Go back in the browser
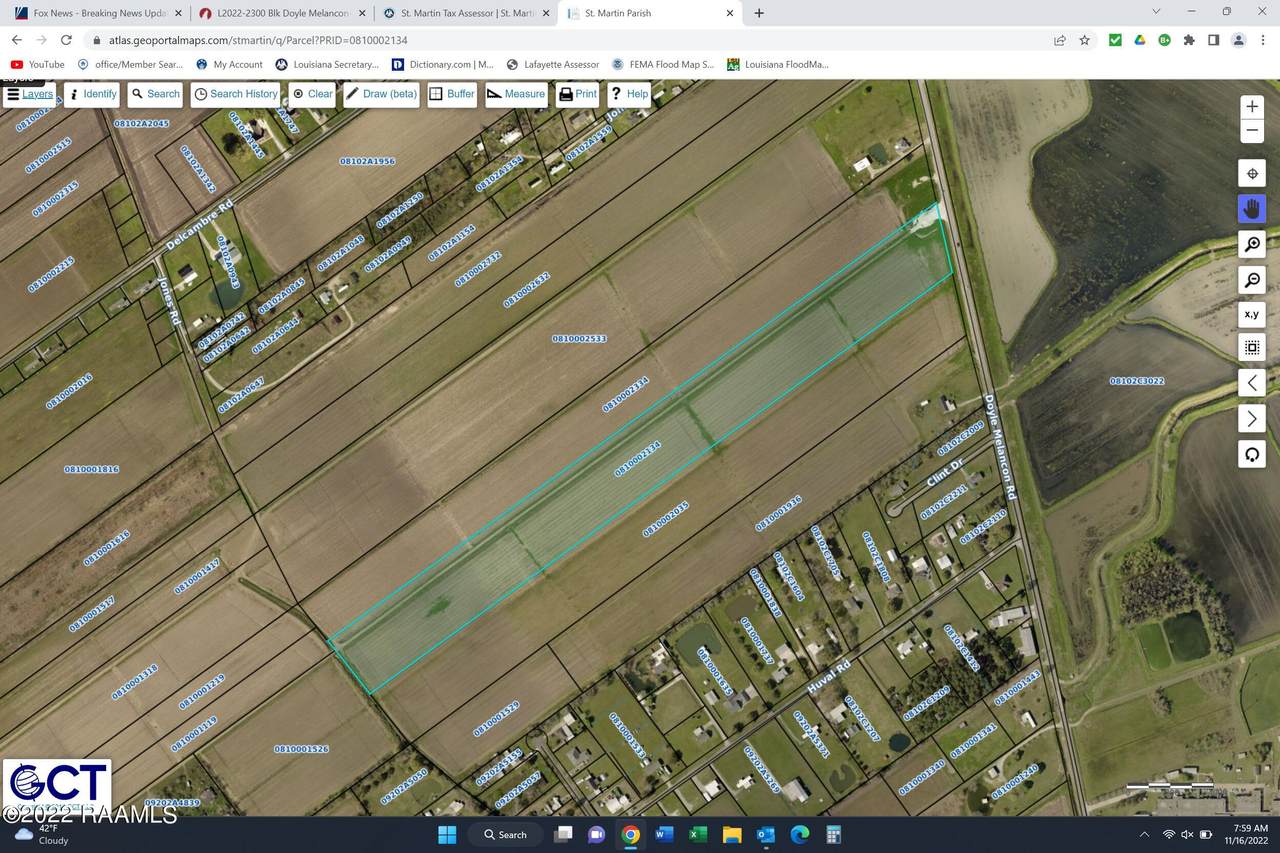Screen dimensions: 1280x853 point(16,40)
